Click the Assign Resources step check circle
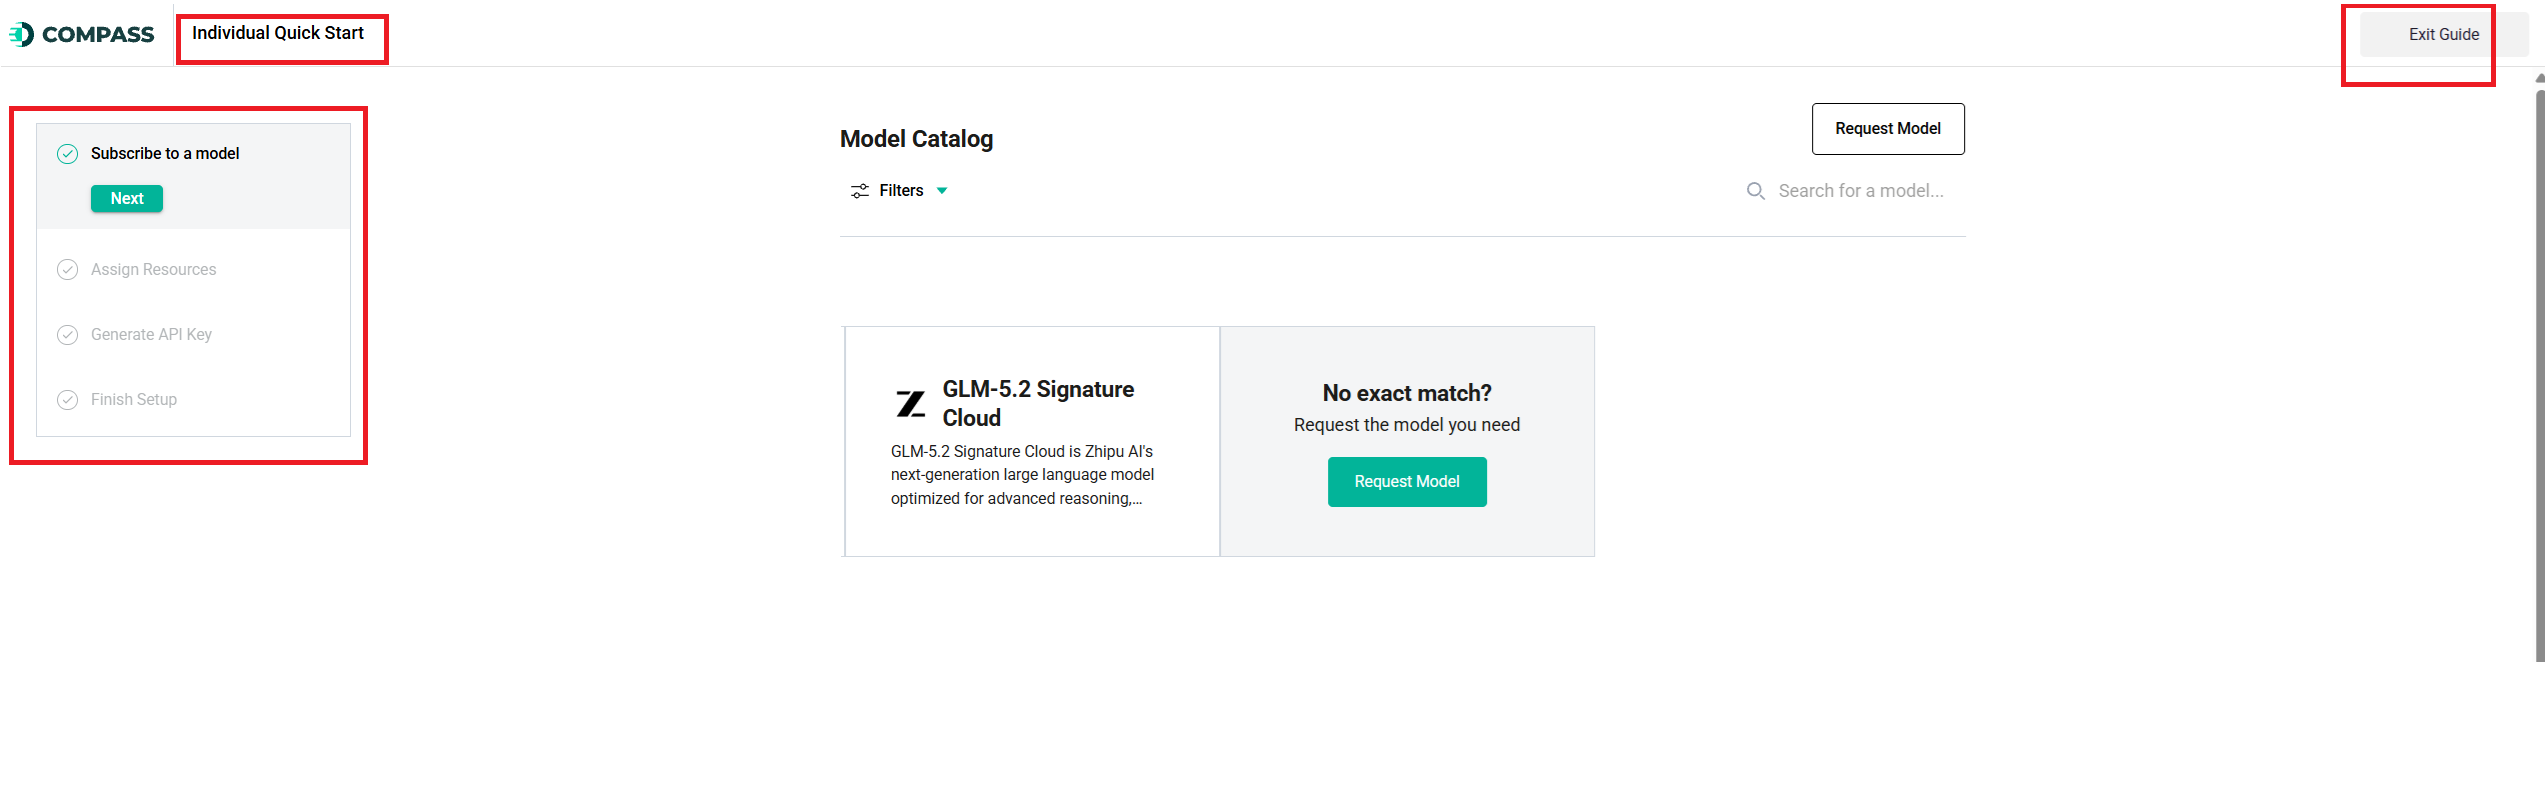The height and width of the screenshot is (804, 2545). (67, 270)
